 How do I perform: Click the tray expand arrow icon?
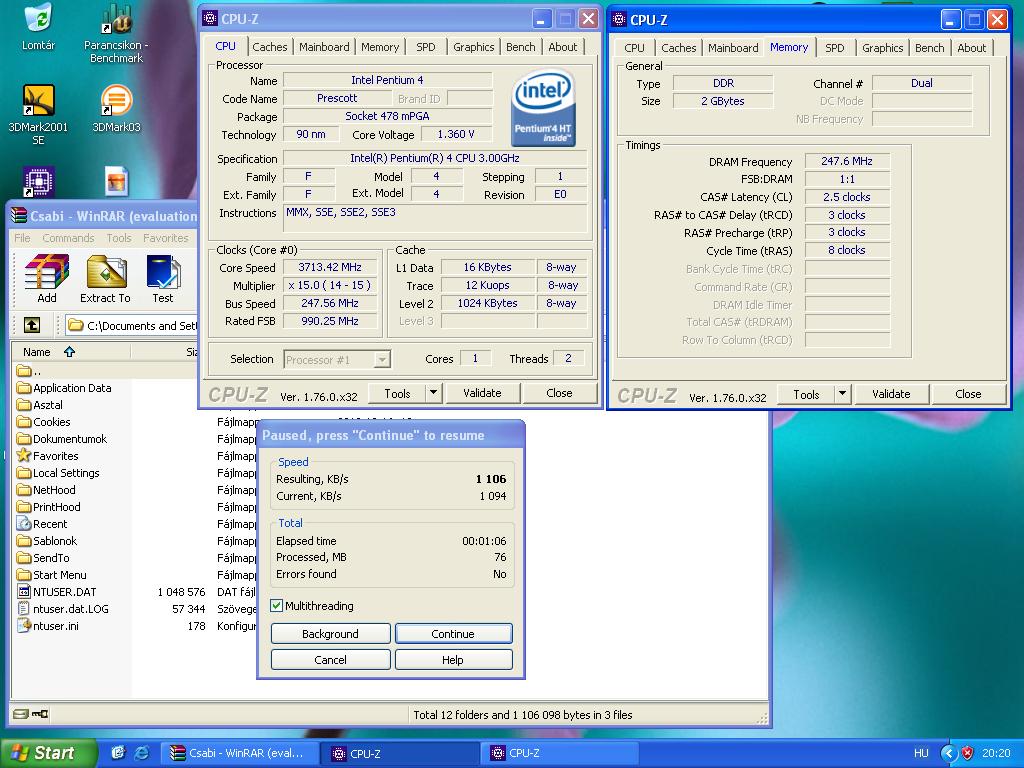coord(949,753)
